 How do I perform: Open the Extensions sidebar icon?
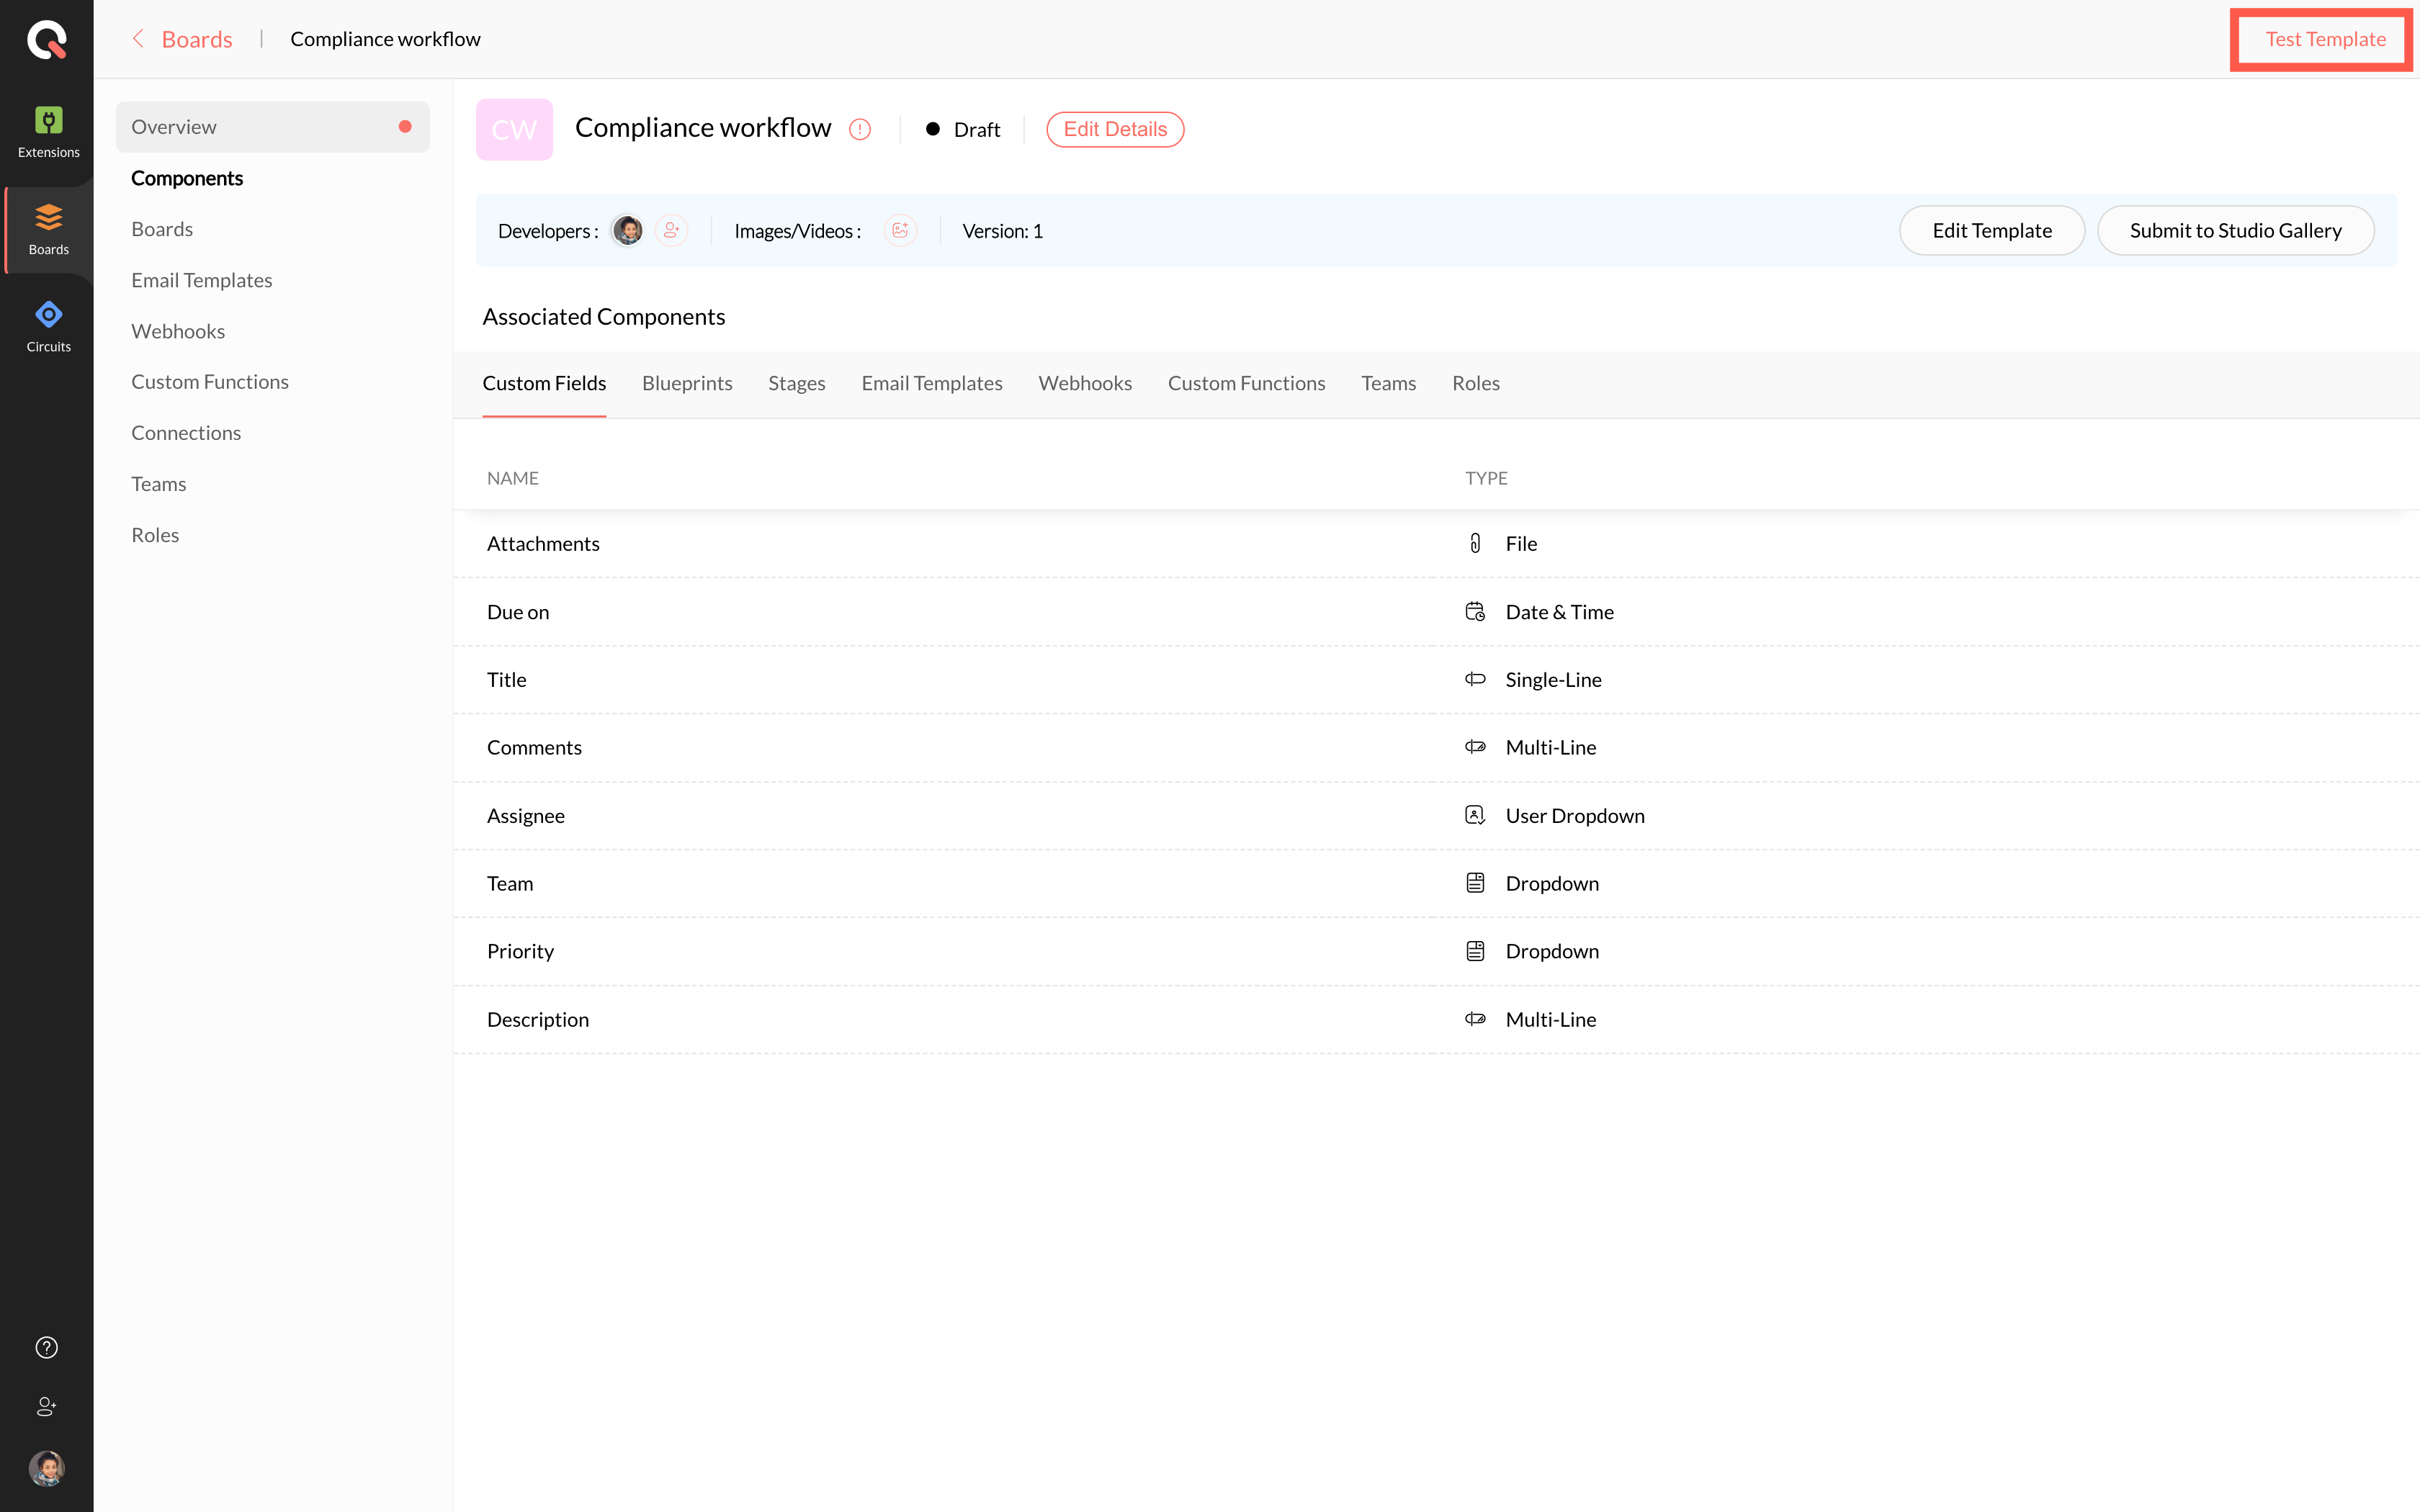click(x=48, y=131)
